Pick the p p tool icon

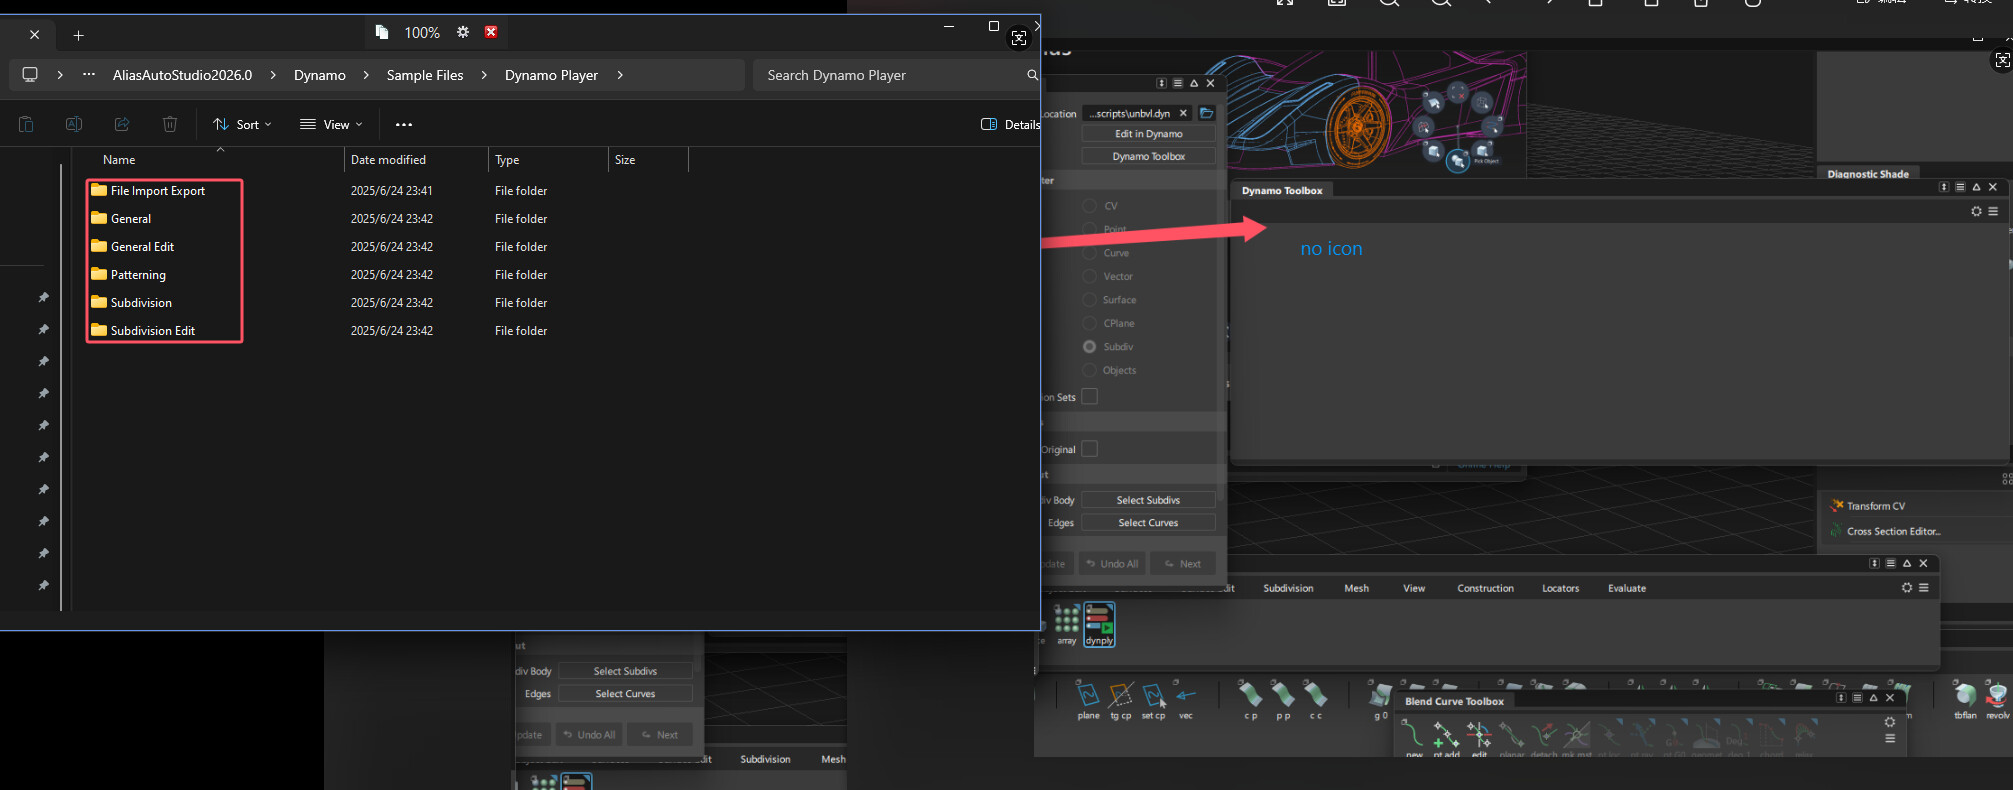tap(1283, 699)
